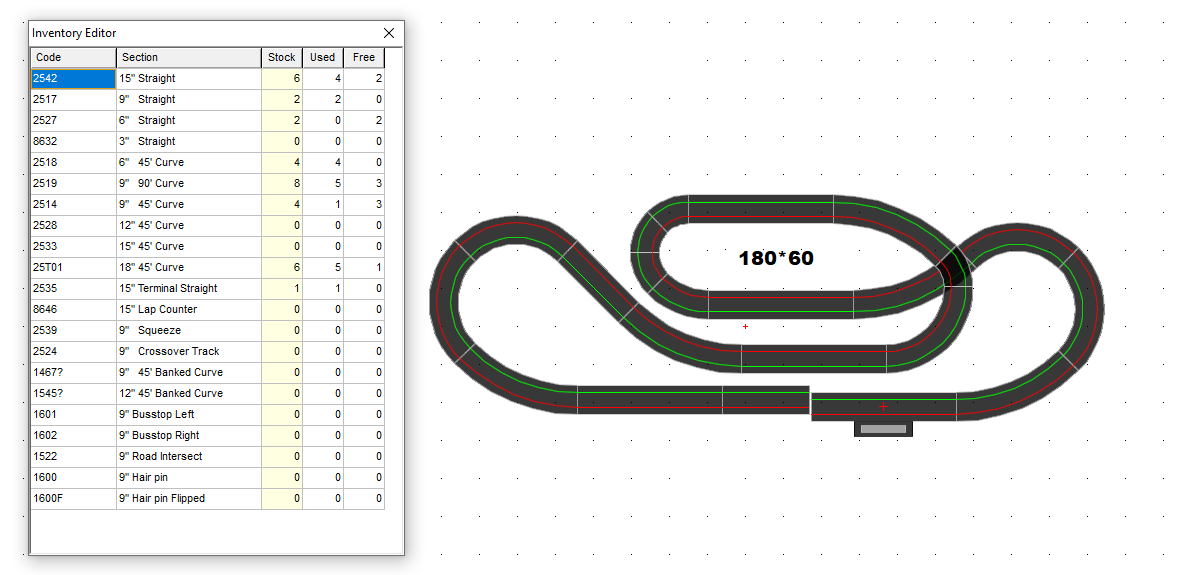The width and height of the screenshot is (1182, 575).
Task: Select the 9" 45' Banked Curve section
Action: tap(189, 372)
